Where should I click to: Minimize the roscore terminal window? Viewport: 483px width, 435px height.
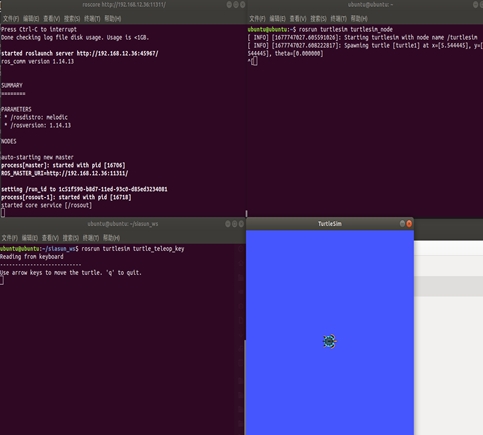229,5
